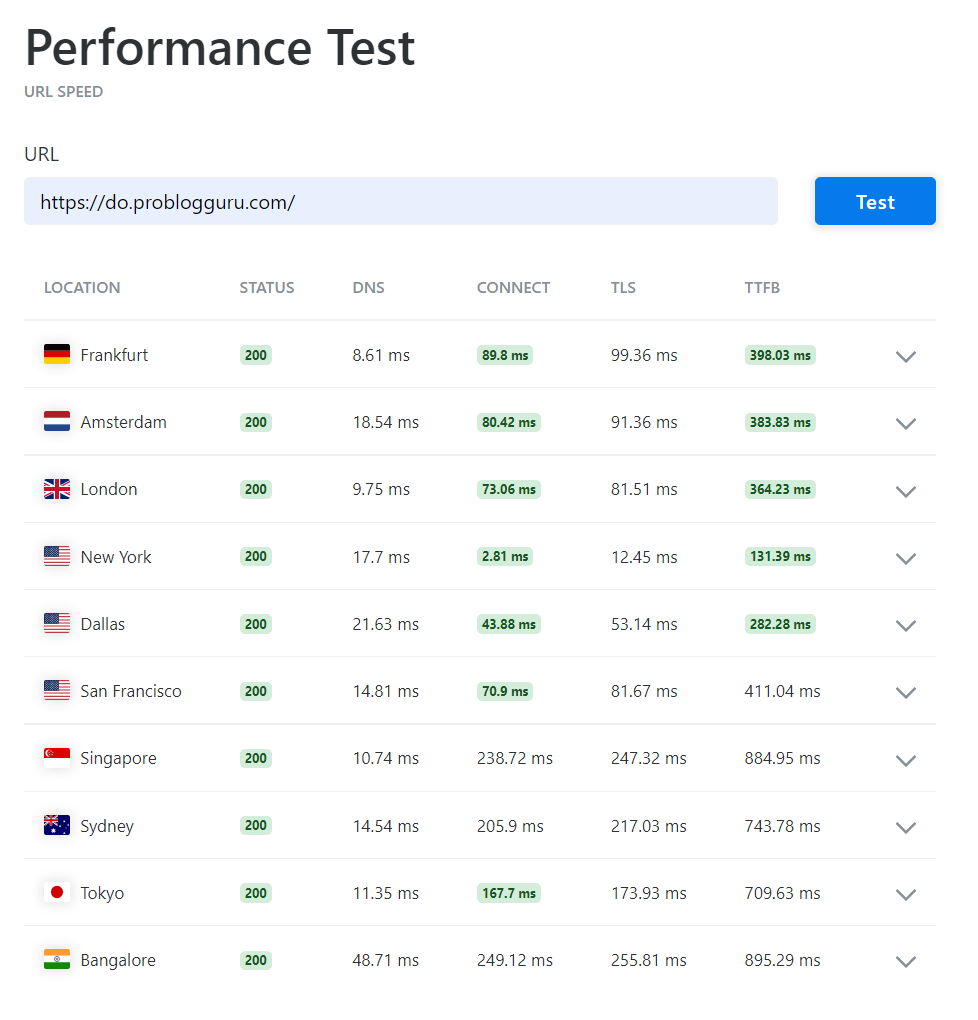Click the Japan flag icon for Tokyo

coord(57,892)
